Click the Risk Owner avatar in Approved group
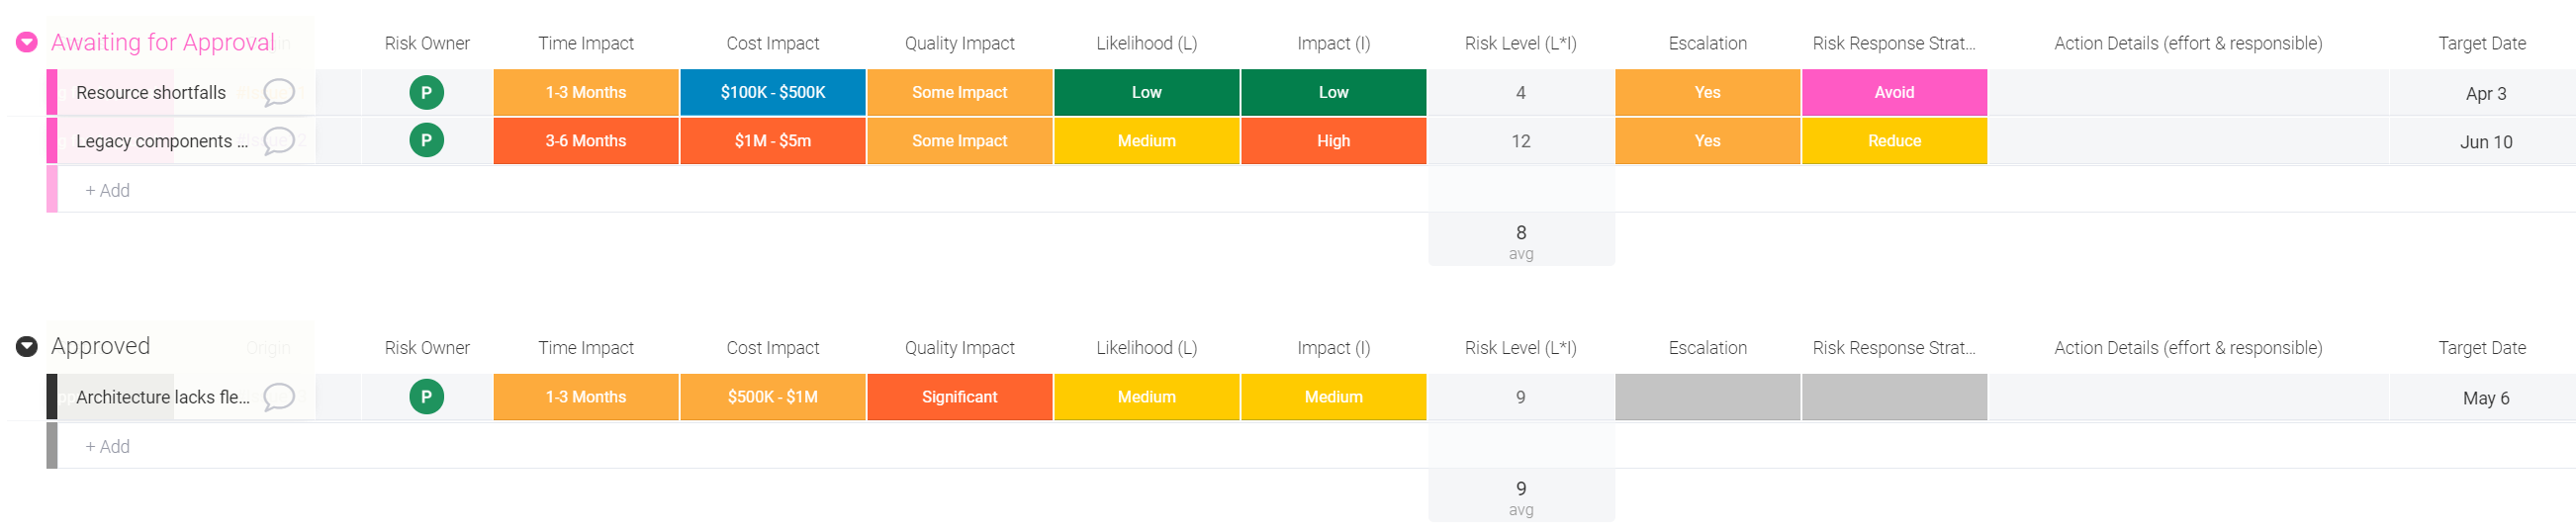 [x=426, y=397]
